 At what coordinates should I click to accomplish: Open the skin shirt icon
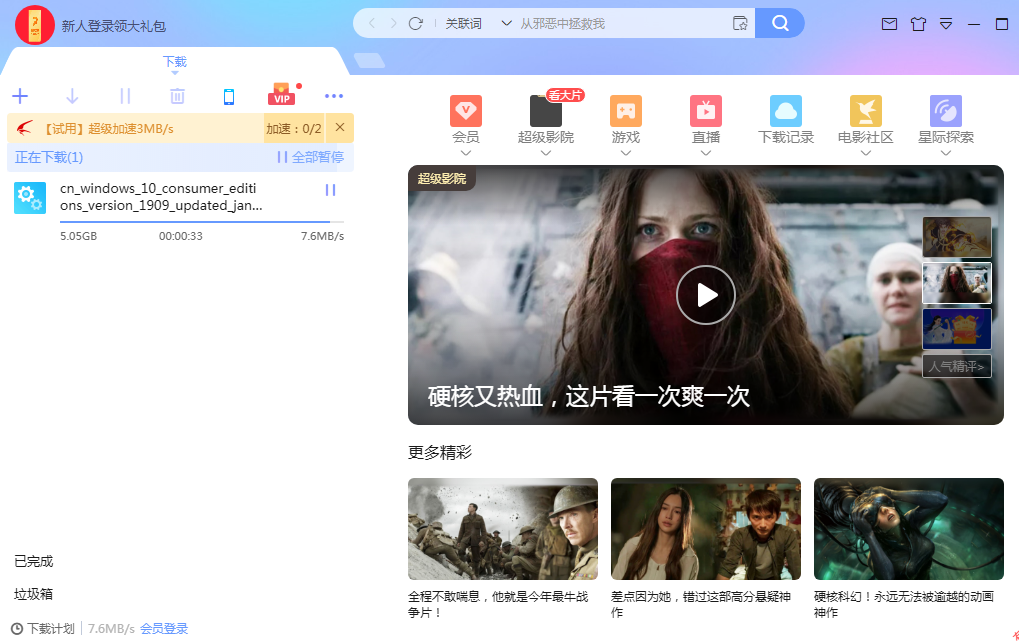[x=918, y=24]
